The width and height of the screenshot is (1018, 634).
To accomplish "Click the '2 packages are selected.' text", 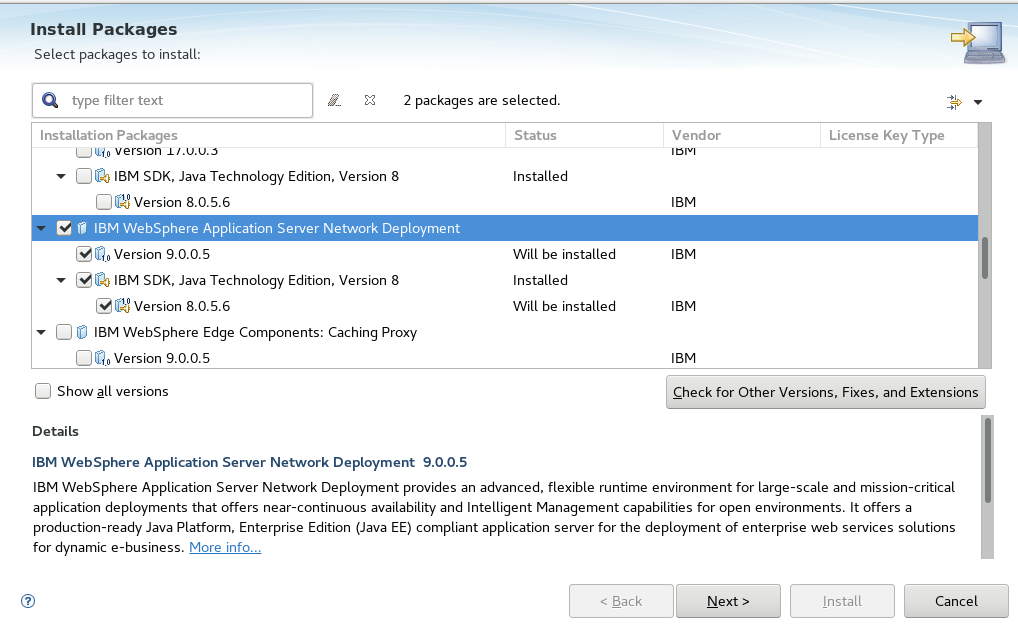I will (482, 101).
